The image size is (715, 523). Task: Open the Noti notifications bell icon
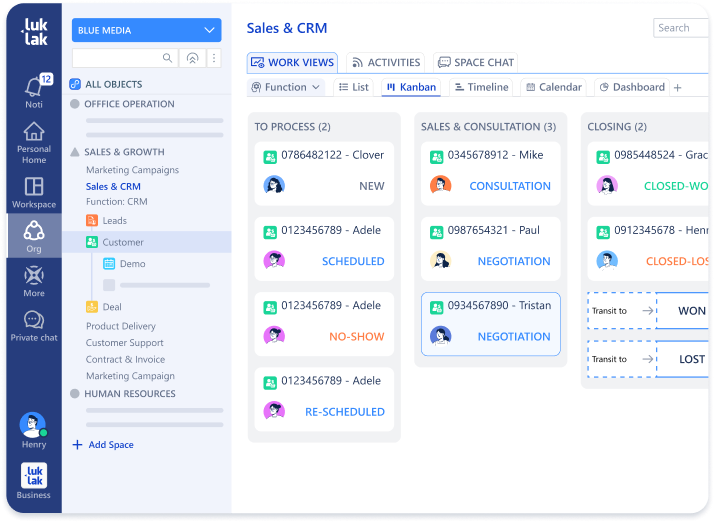coord(34,85)
